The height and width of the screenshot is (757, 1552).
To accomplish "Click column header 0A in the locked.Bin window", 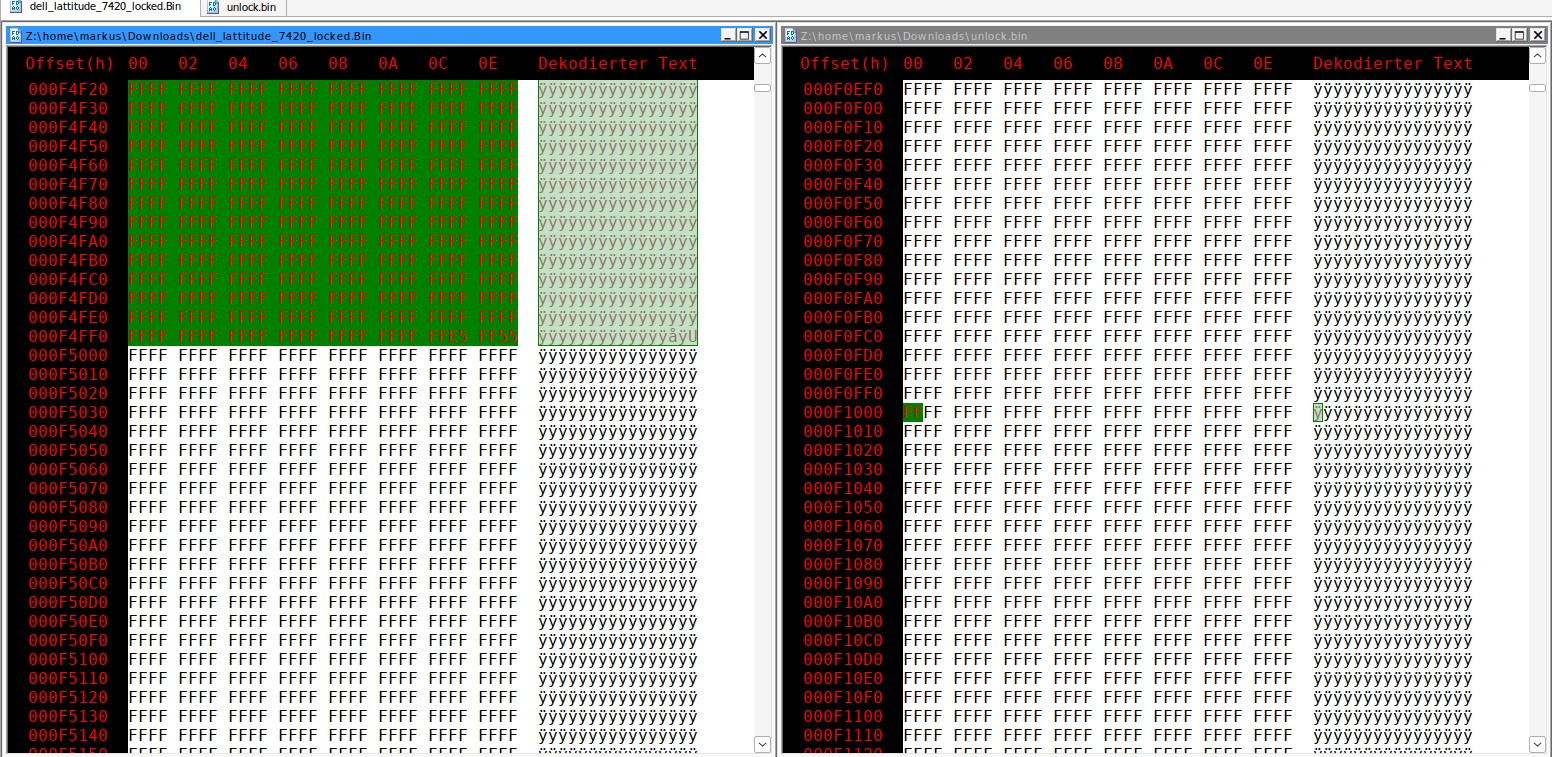I will click(388, 64).
